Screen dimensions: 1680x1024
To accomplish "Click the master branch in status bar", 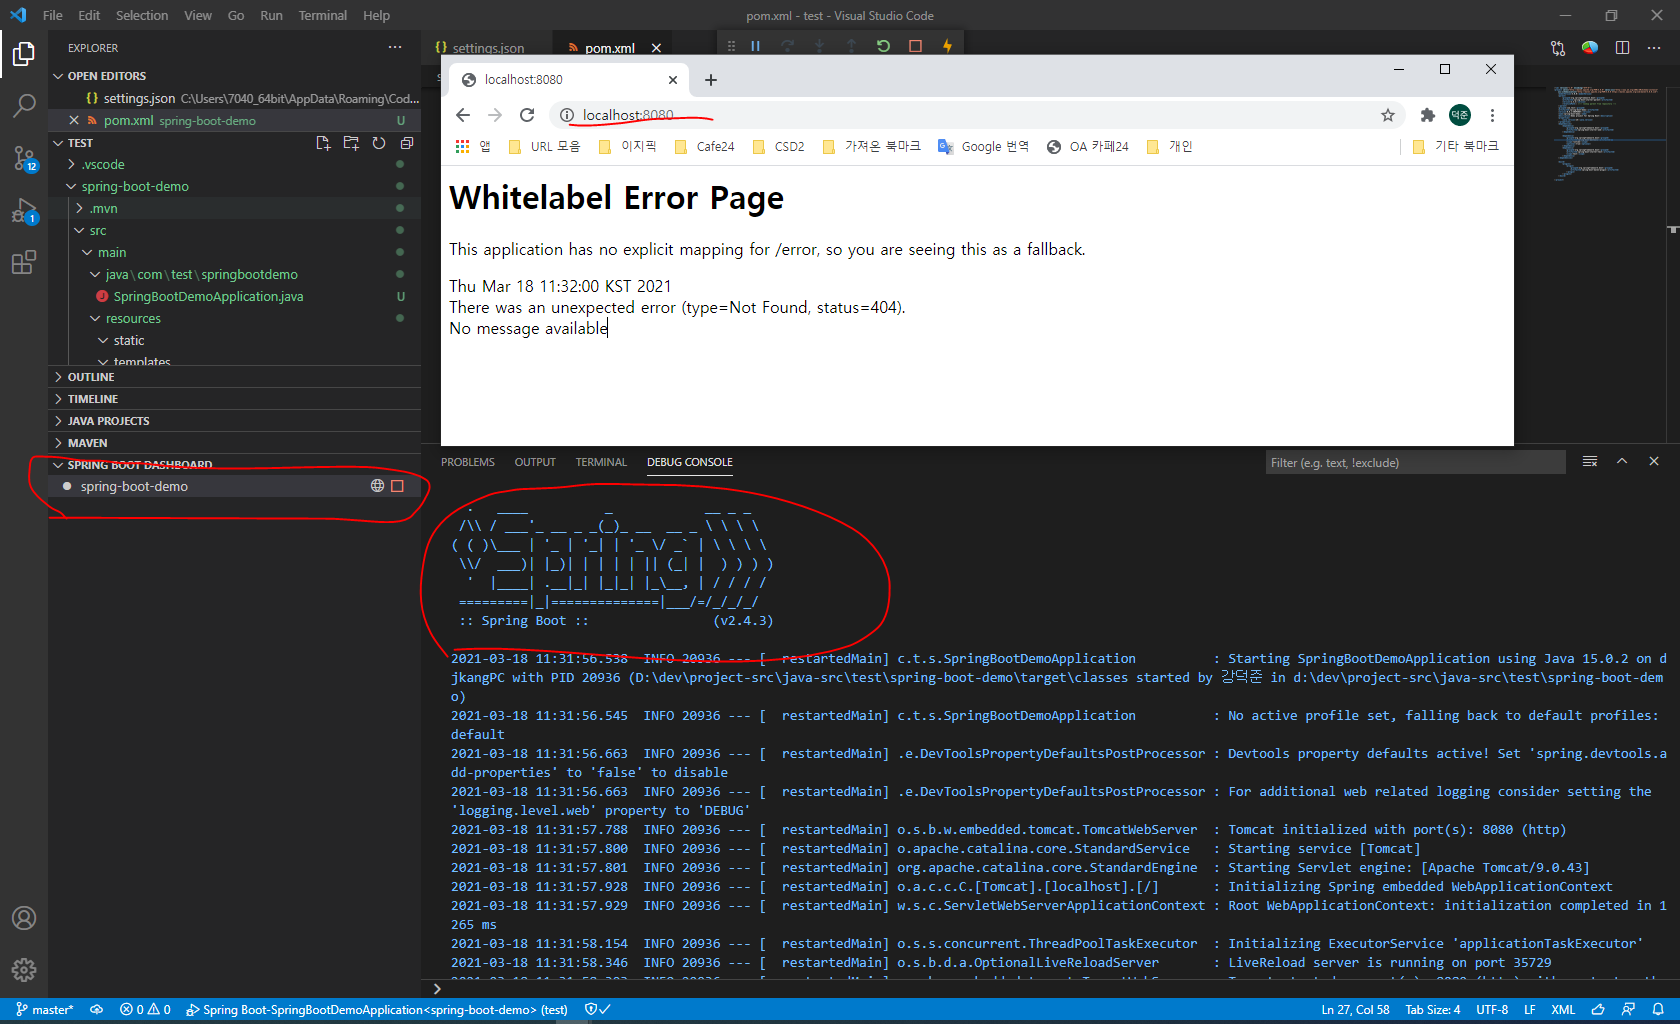I will [x=44, y=1010].
